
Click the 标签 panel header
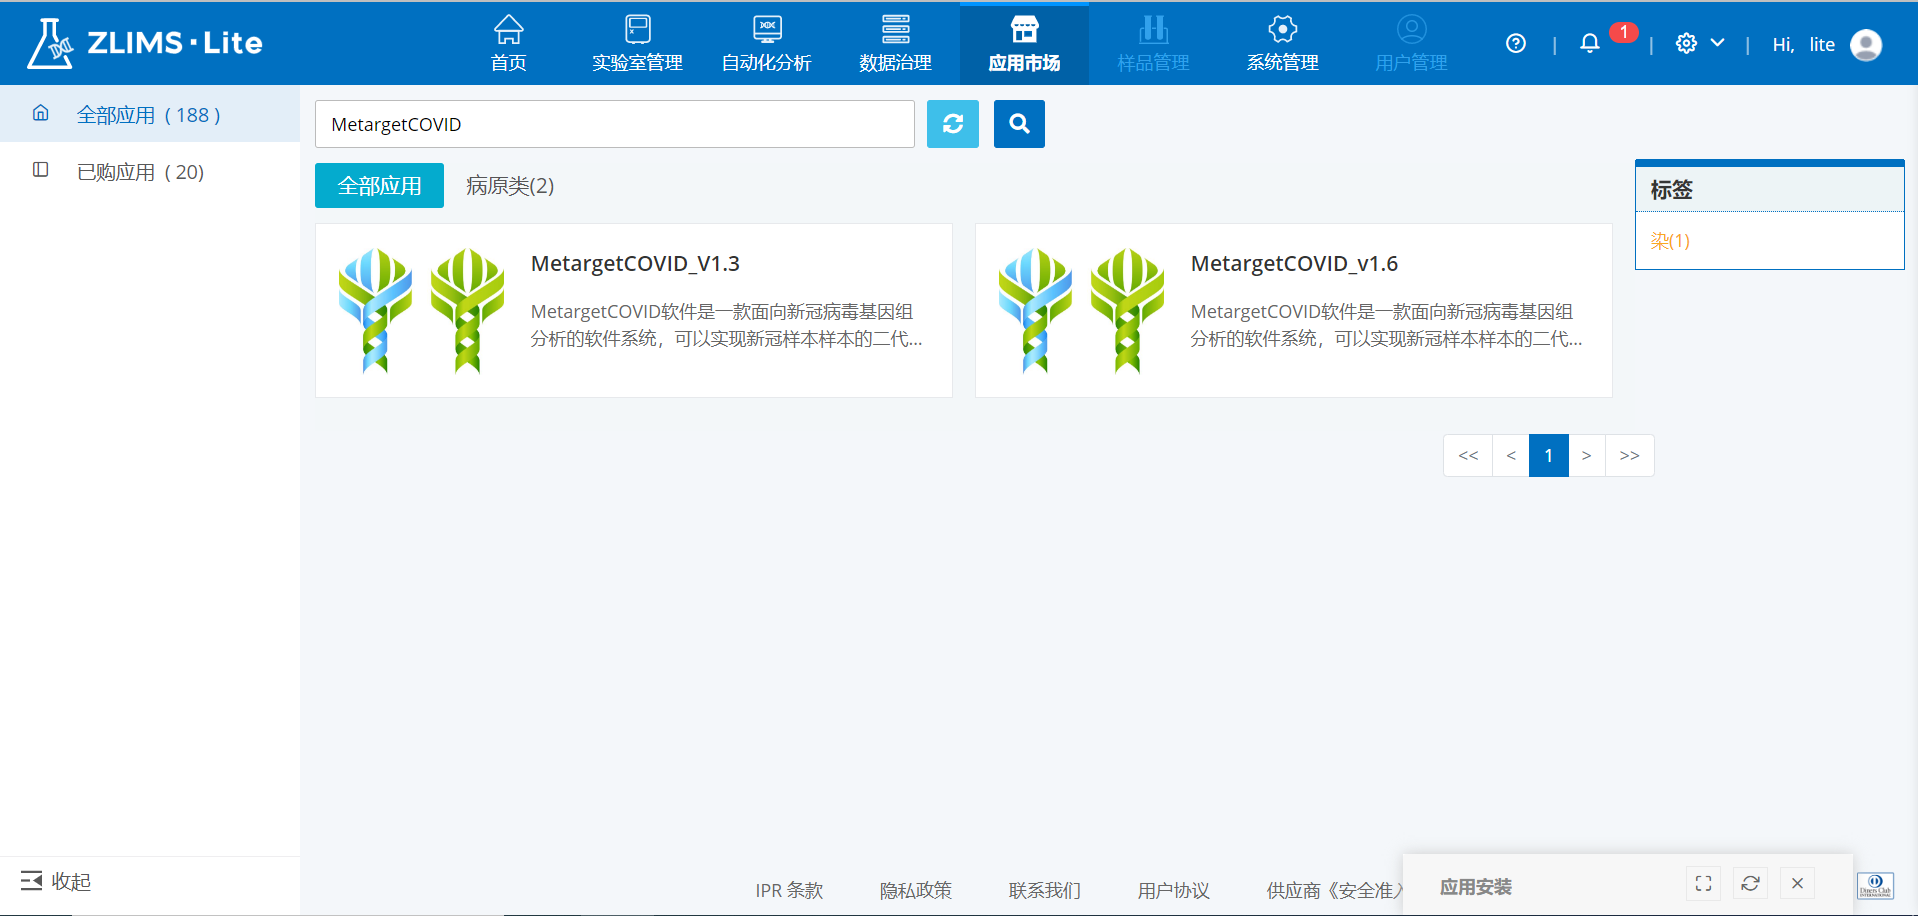pos(1770,189)
